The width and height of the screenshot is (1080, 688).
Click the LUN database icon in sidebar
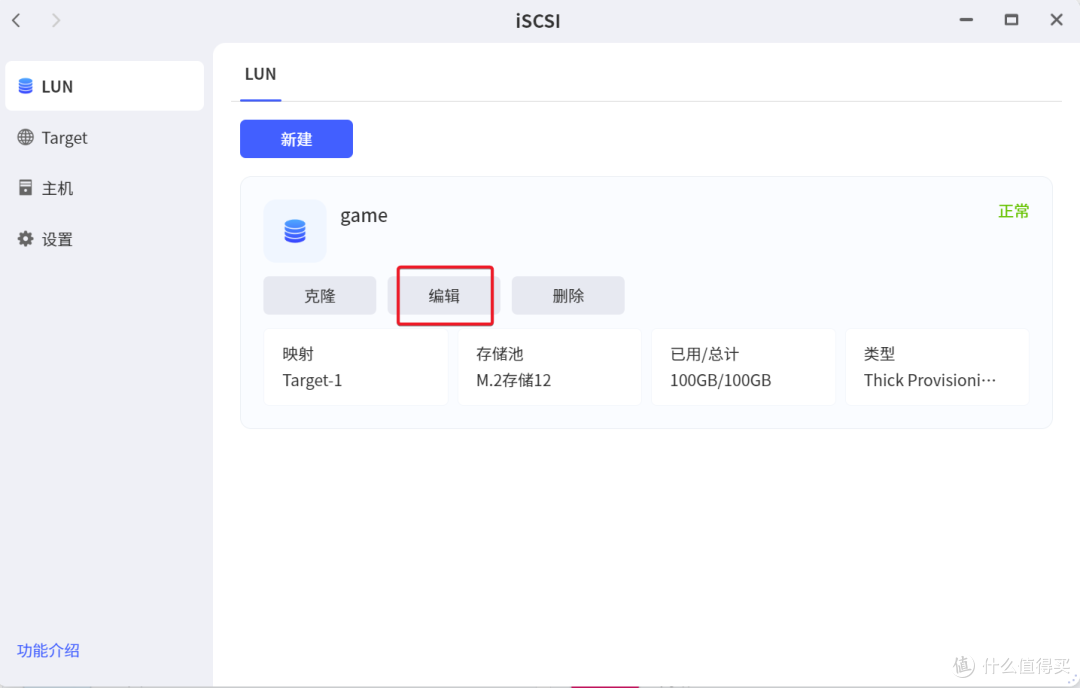click(25, 86)
